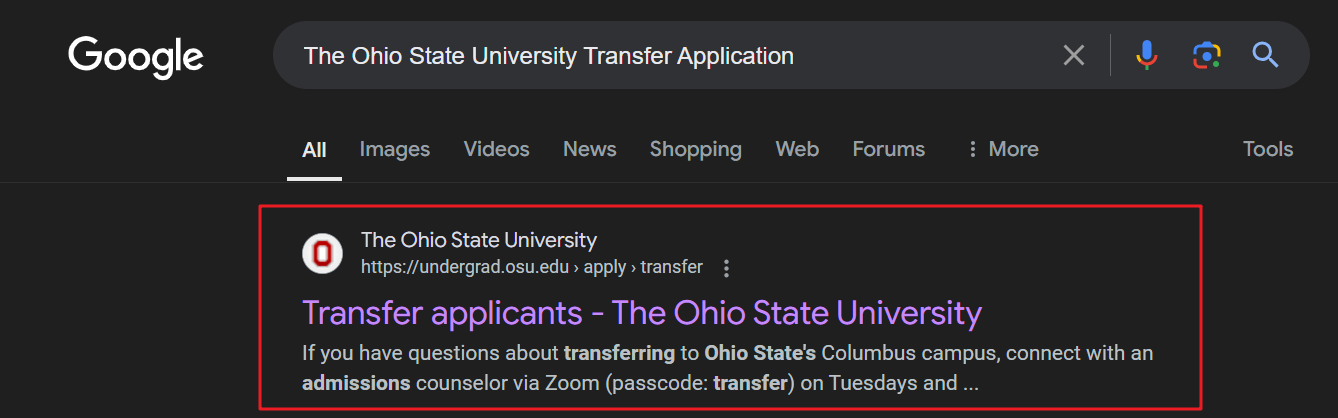1338x418 pixels.
Task: Switch to the Videos tab
Action: pos(497,149)
